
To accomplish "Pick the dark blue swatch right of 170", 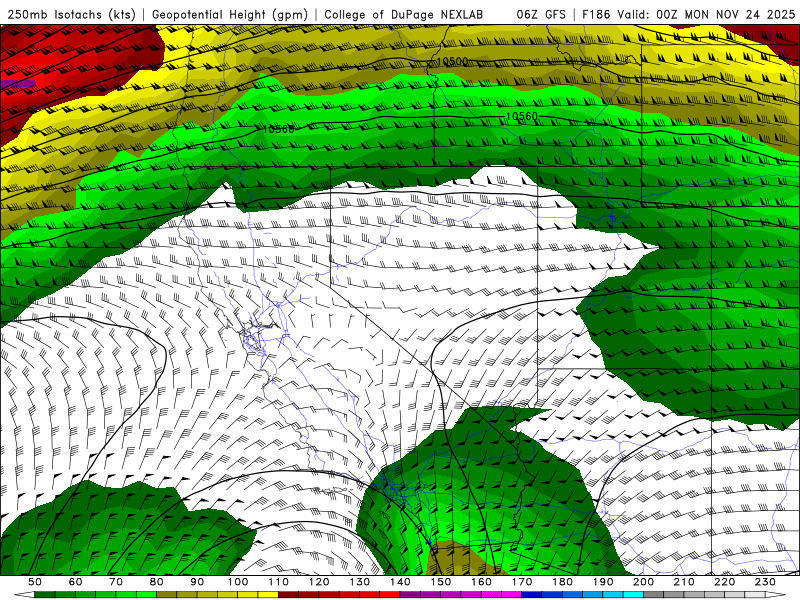I will (x=532, y=595).
